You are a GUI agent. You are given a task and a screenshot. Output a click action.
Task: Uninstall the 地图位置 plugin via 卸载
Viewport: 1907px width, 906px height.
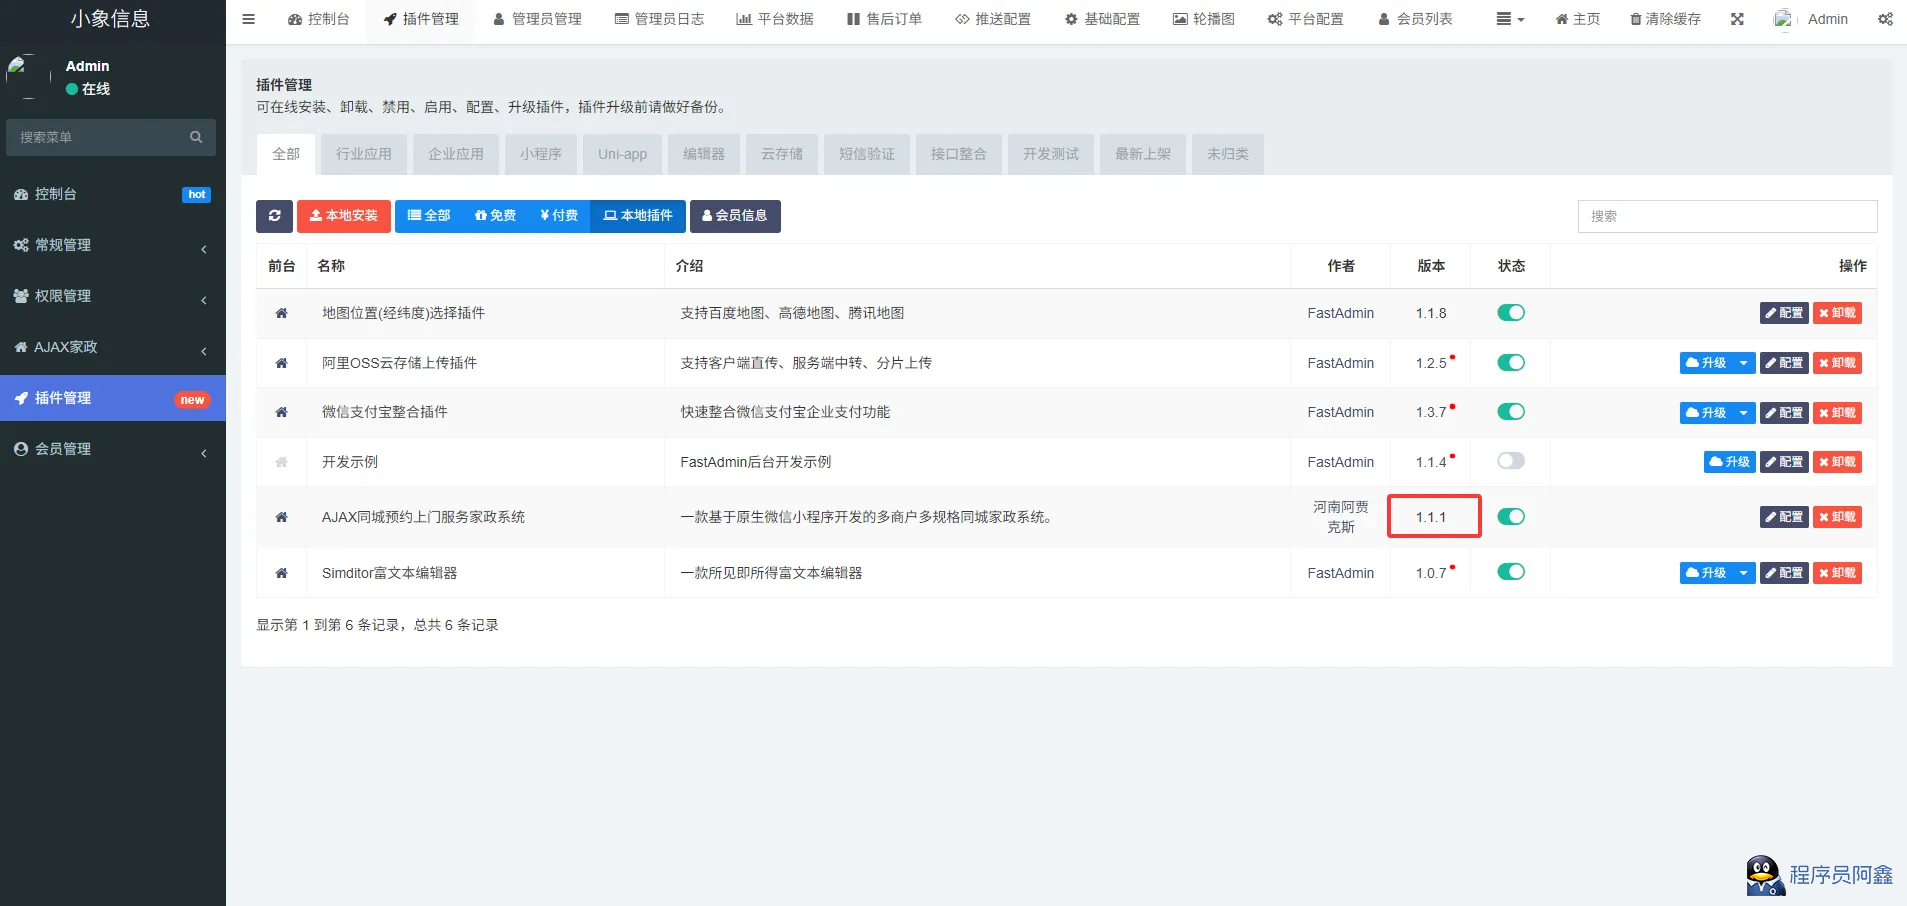1838,312
